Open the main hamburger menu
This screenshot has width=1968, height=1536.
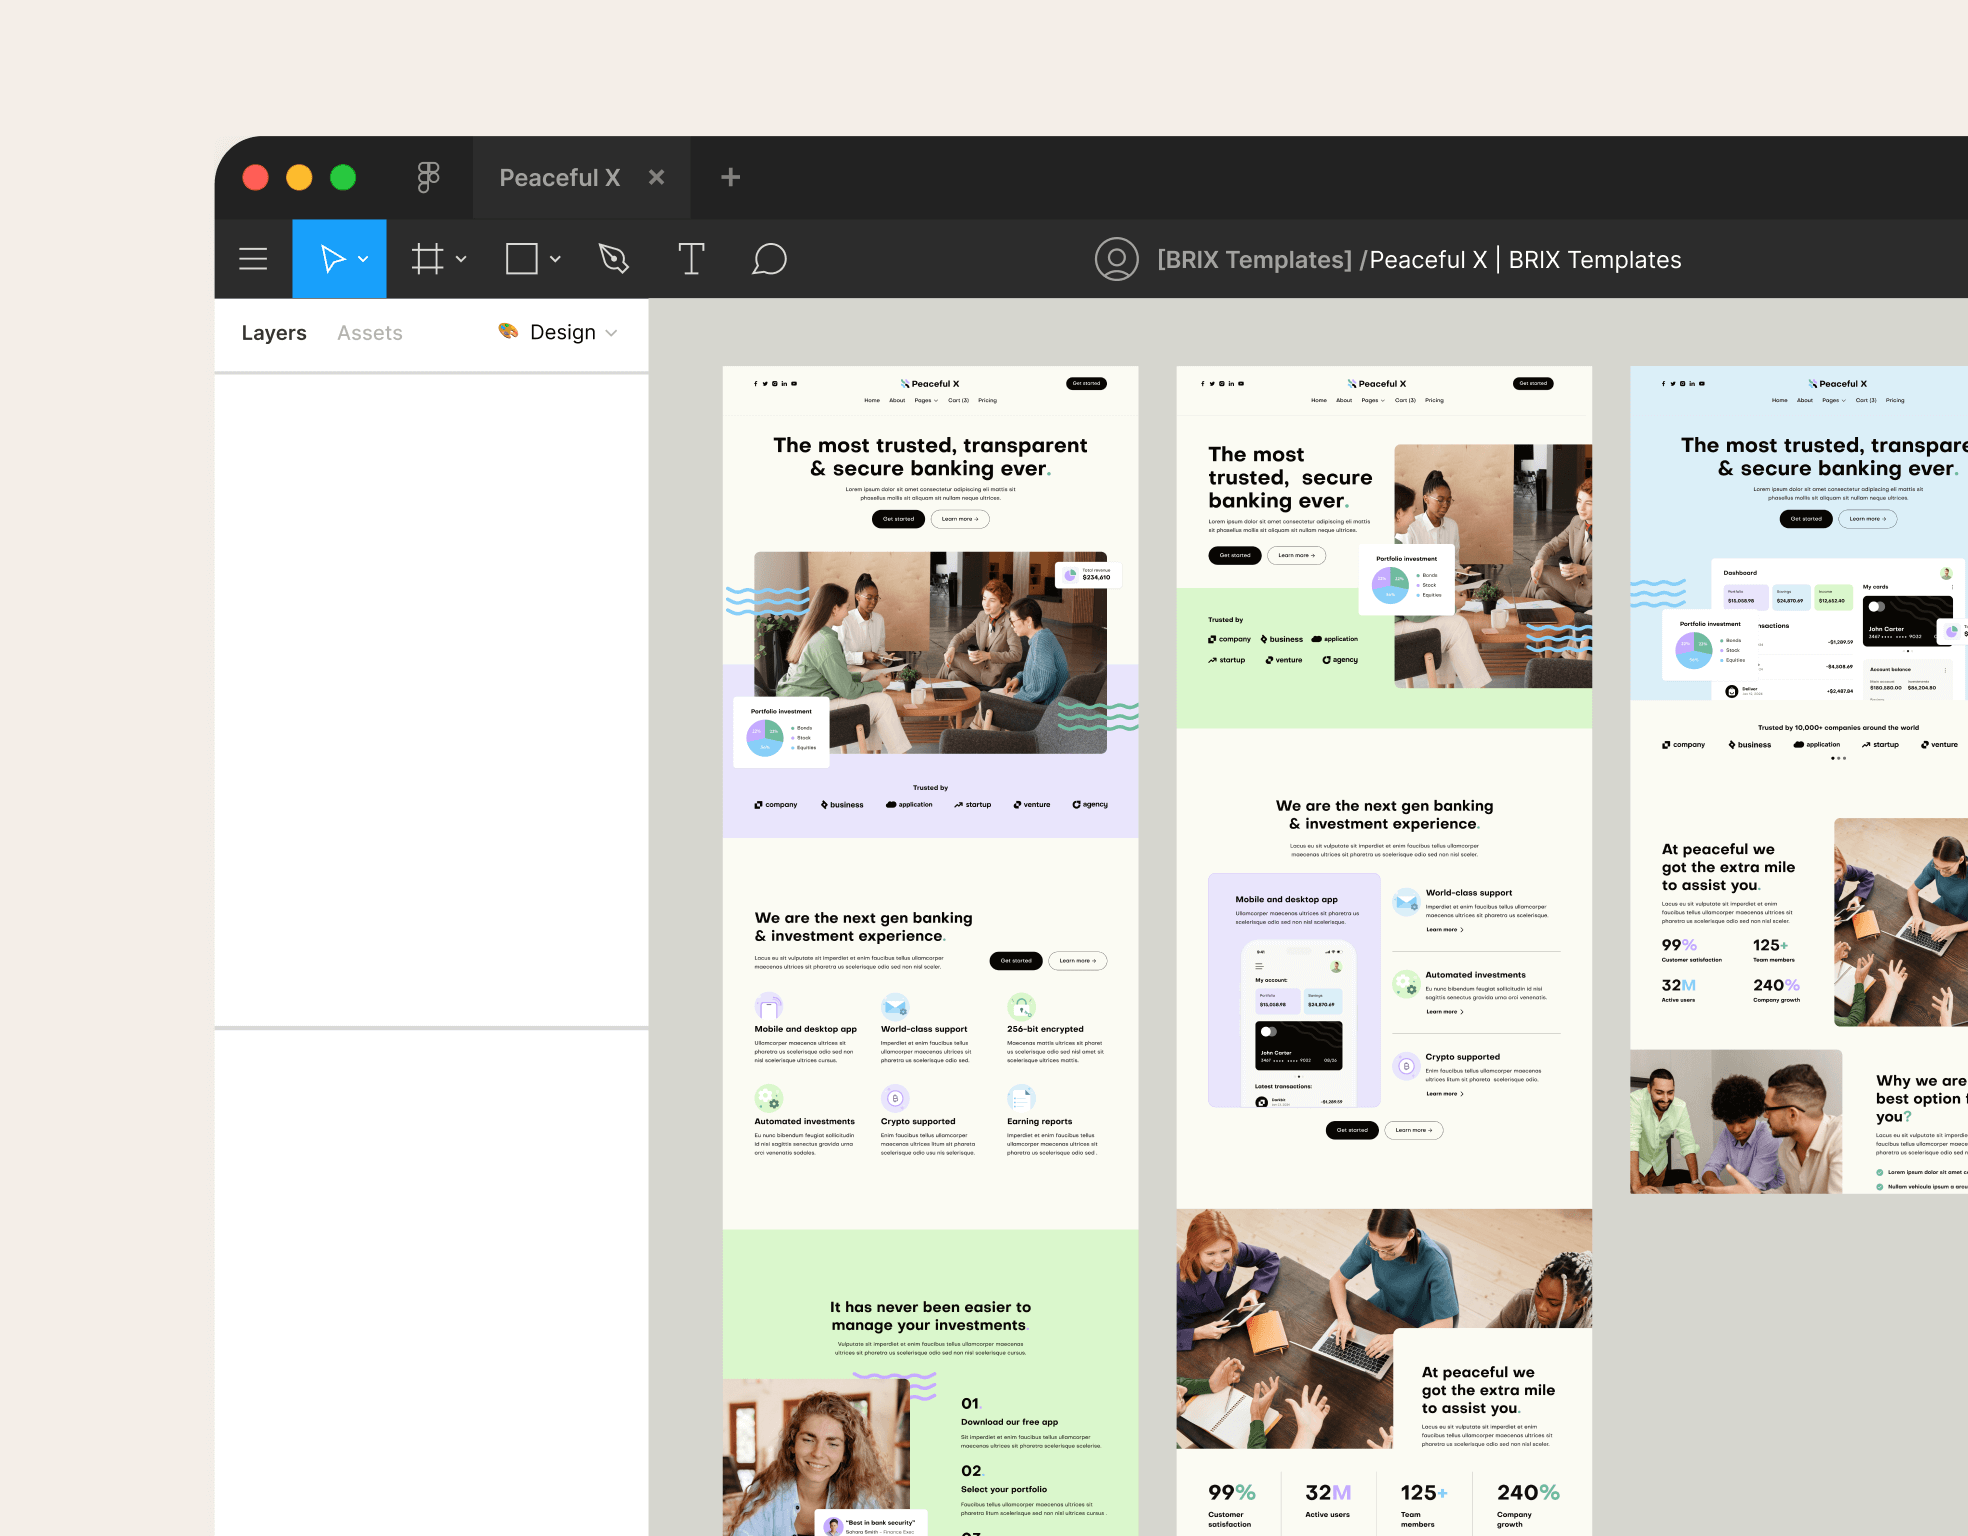[x=253, y=258]
